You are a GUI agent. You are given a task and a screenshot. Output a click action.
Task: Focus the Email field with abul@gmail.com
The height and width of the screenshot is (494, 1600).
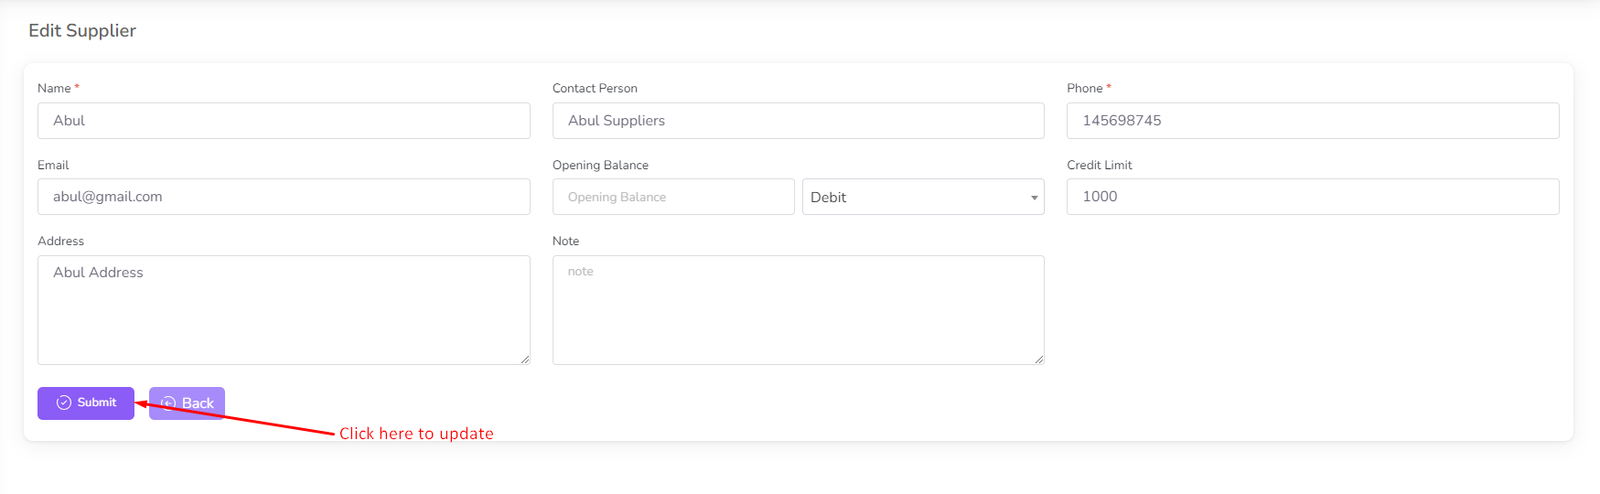coord(284,197)
